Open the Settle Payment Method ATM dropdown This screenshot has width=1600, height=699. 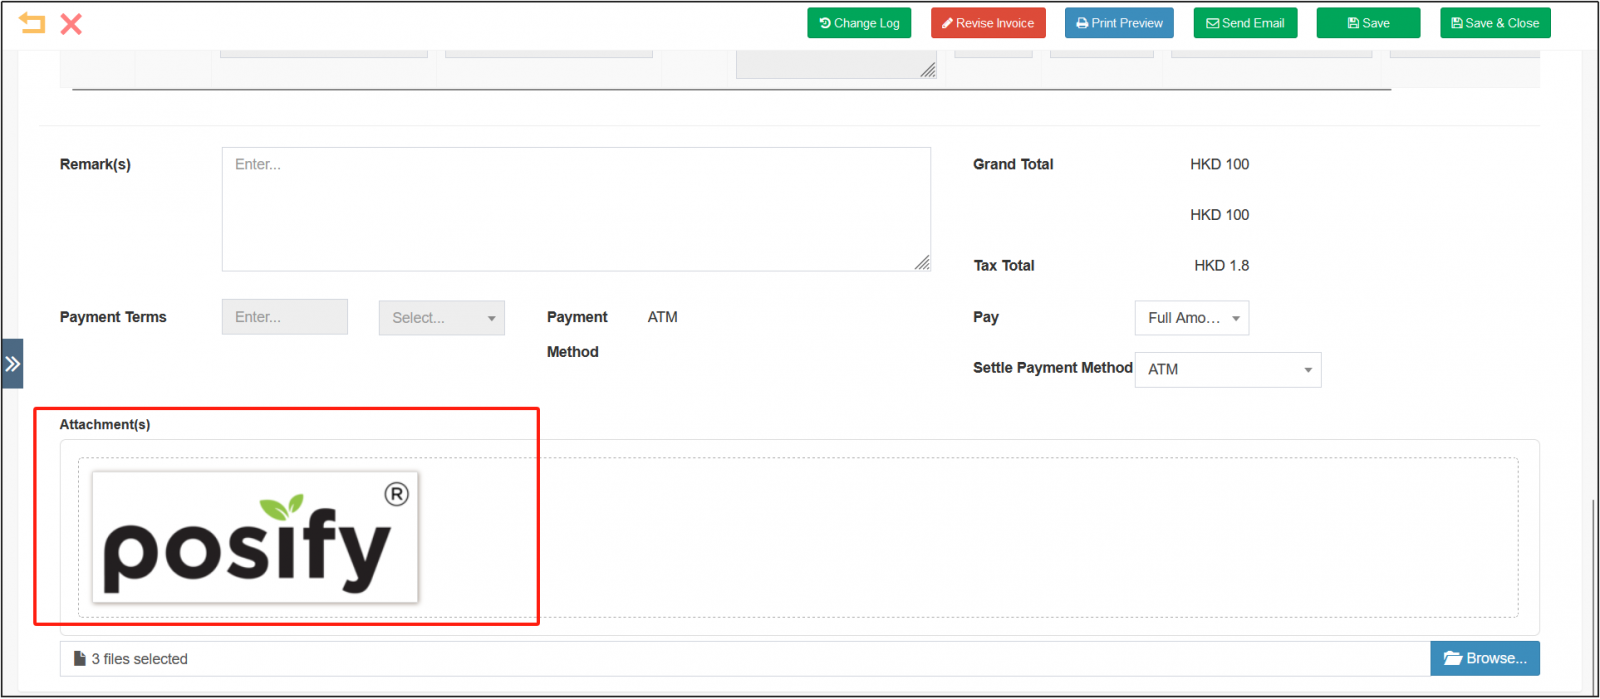(x=1228, y=370)
